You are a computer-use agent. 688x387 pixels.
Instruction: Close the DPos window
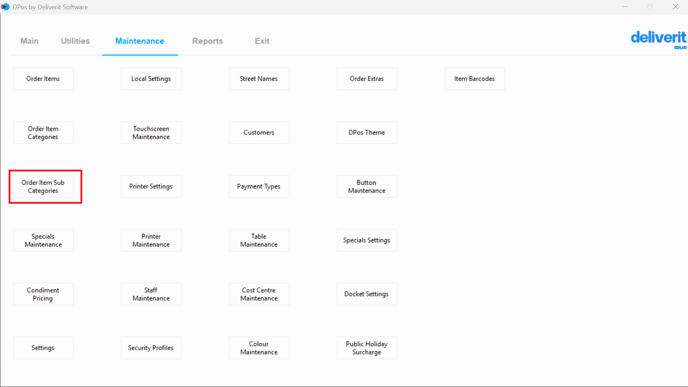click(x=676, y=7)
